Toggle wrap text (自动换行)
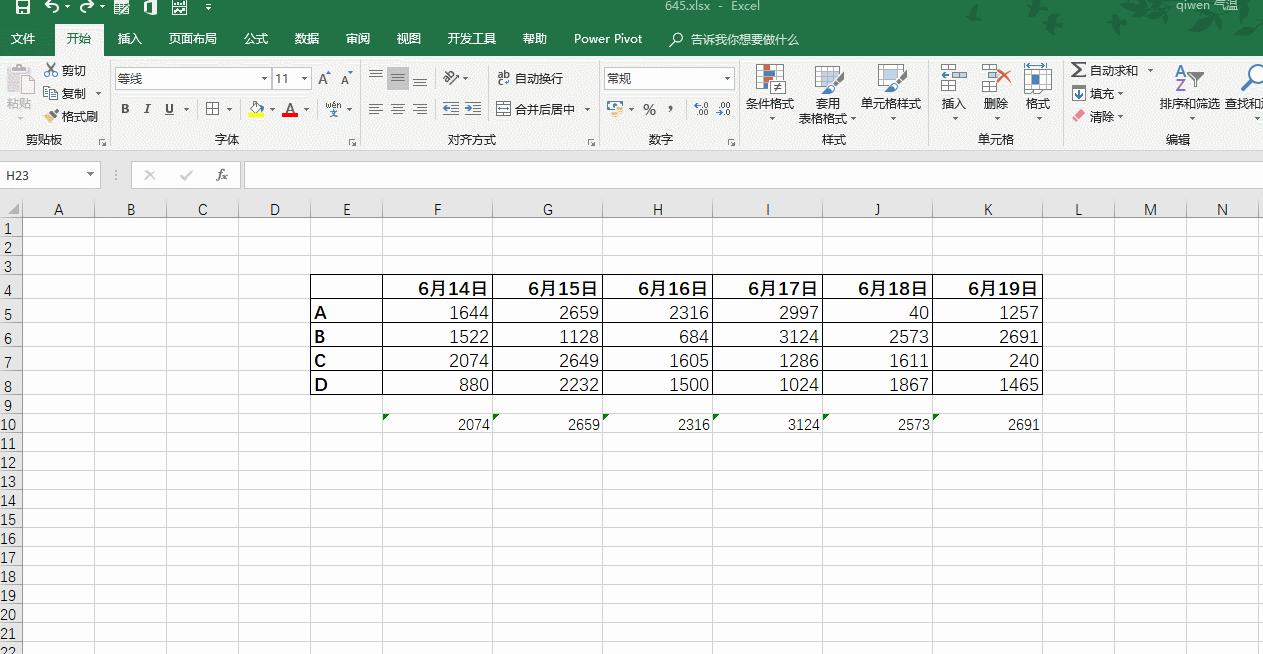 [x=530, y=78]
